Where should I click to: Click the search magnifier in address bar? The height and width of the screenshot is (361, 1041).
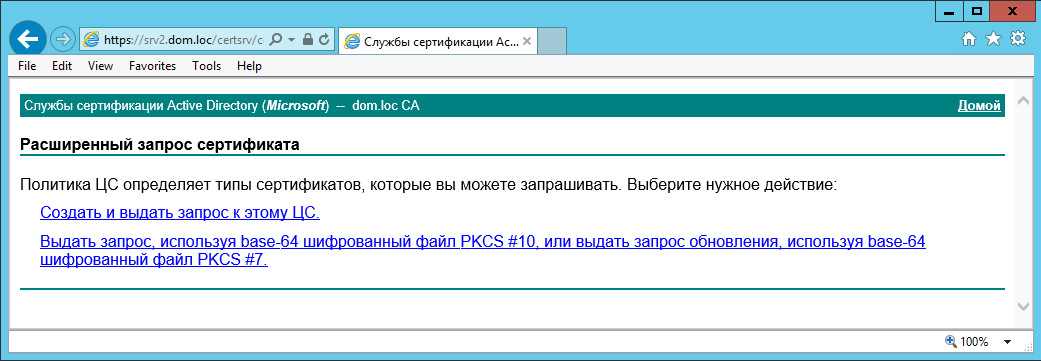(x=276, y=39)
